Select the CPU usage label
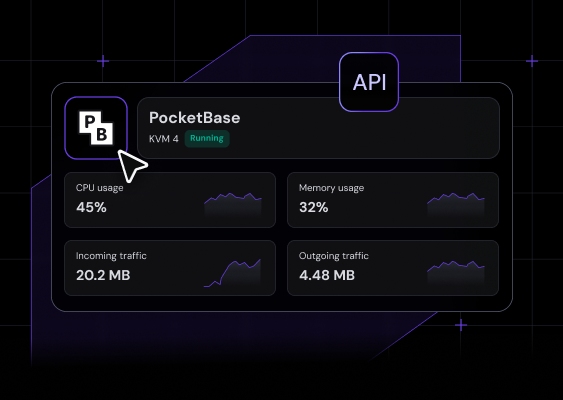 (99, 188)
